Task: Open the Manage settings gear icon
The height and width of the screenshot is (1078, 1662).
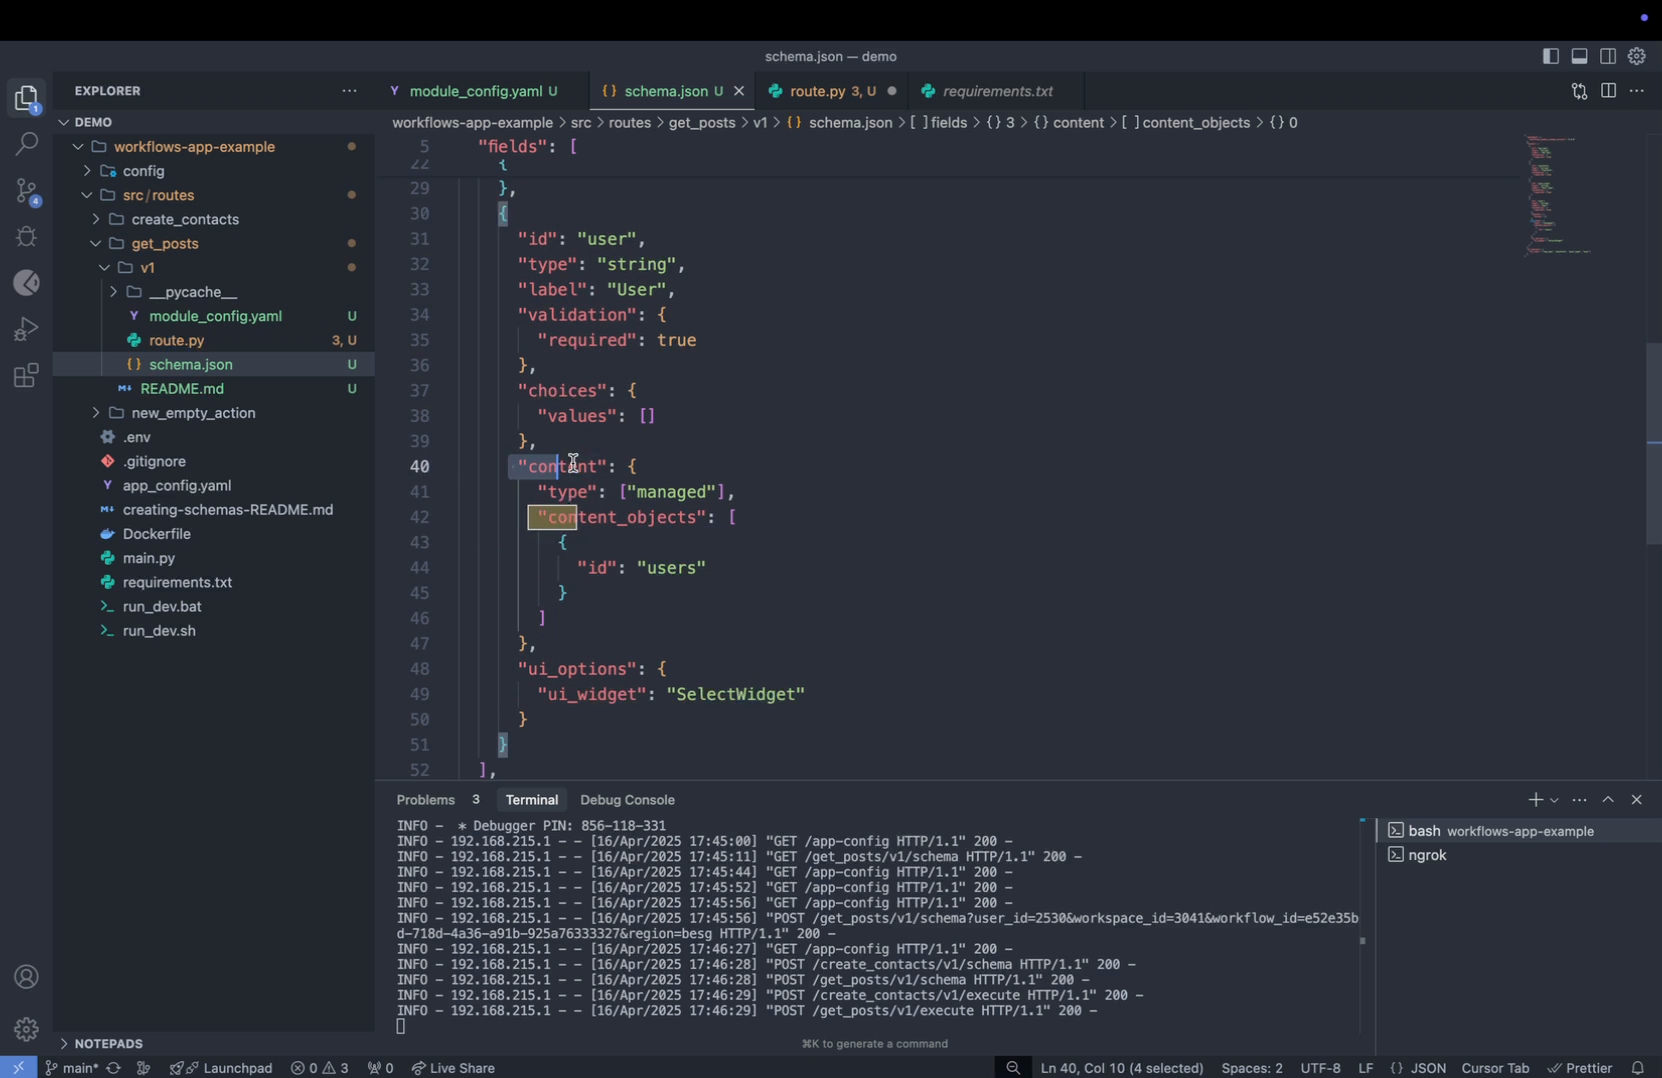Action: point(27,1028)
